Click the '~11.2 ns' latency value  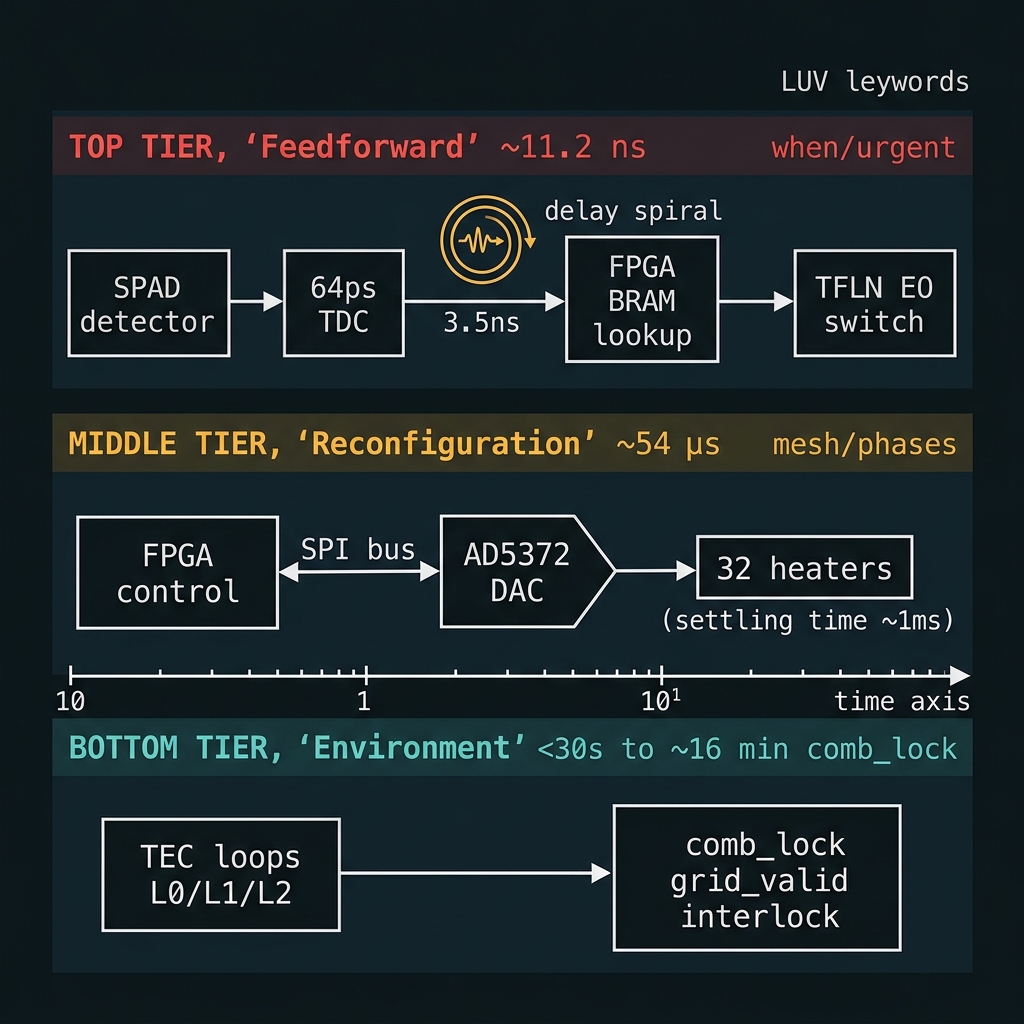pos(573,146)
